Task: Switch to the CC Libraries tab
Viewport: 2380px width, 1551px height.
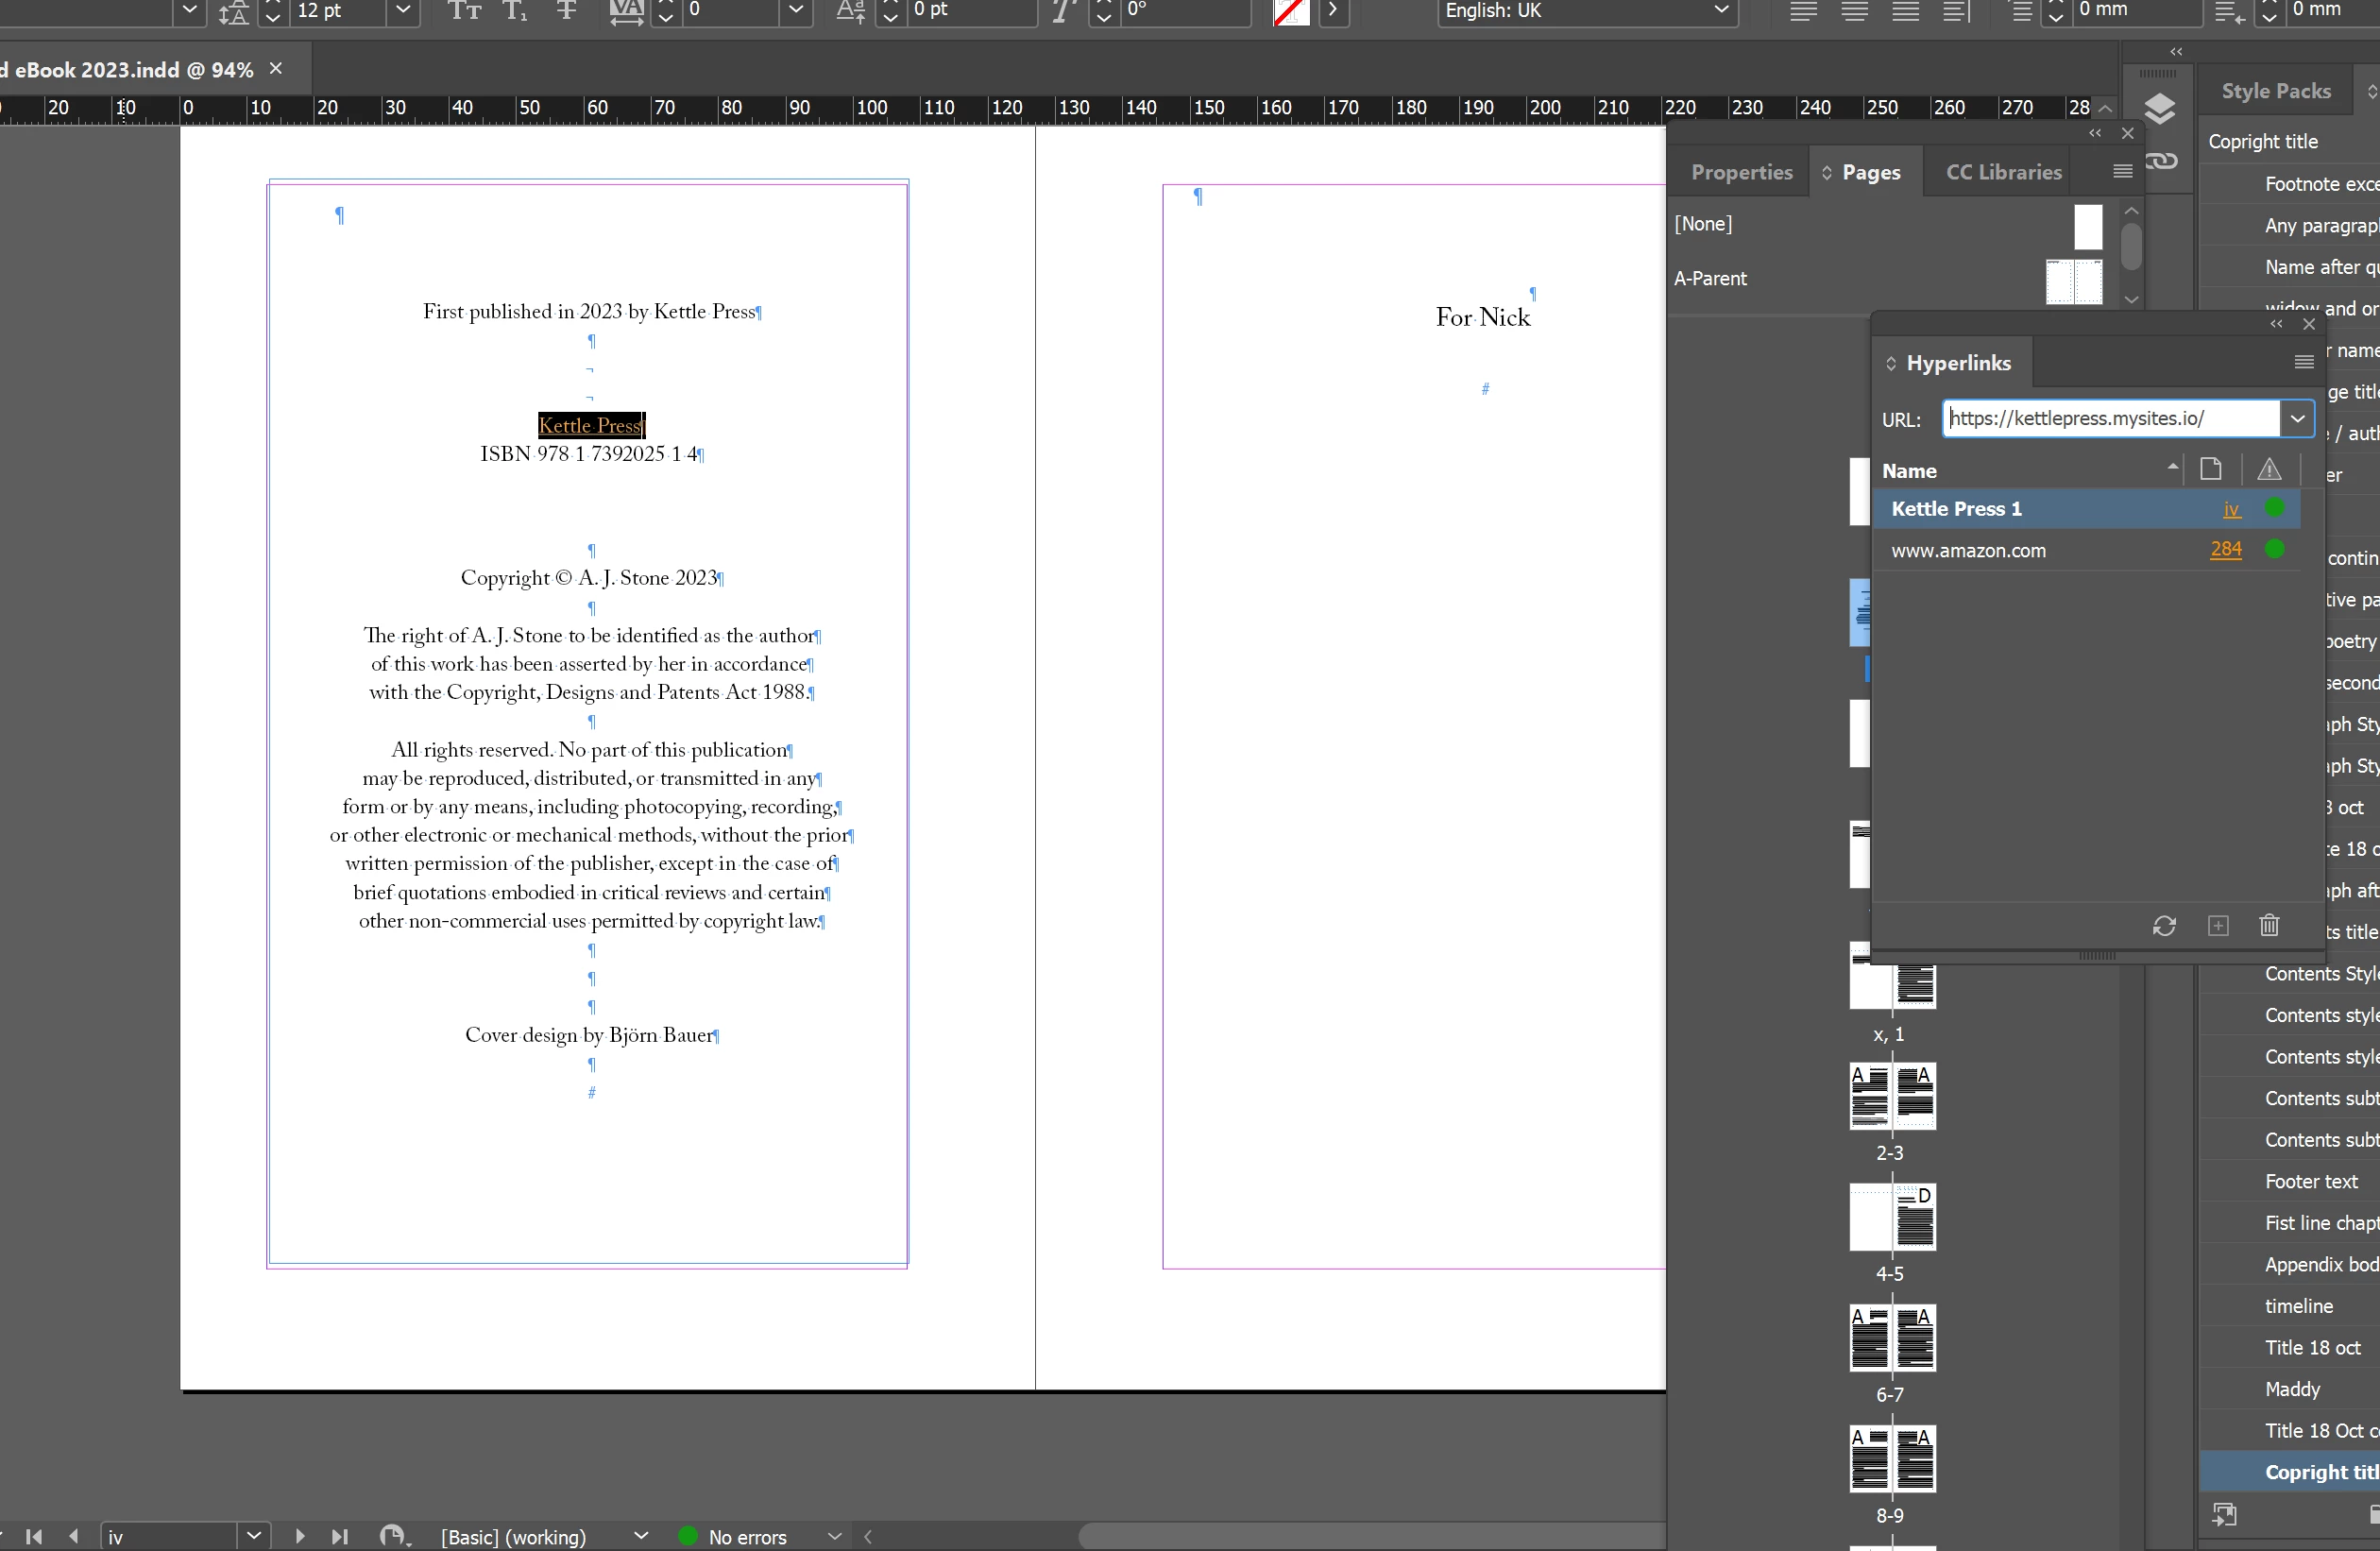Action: (2003, 172)
